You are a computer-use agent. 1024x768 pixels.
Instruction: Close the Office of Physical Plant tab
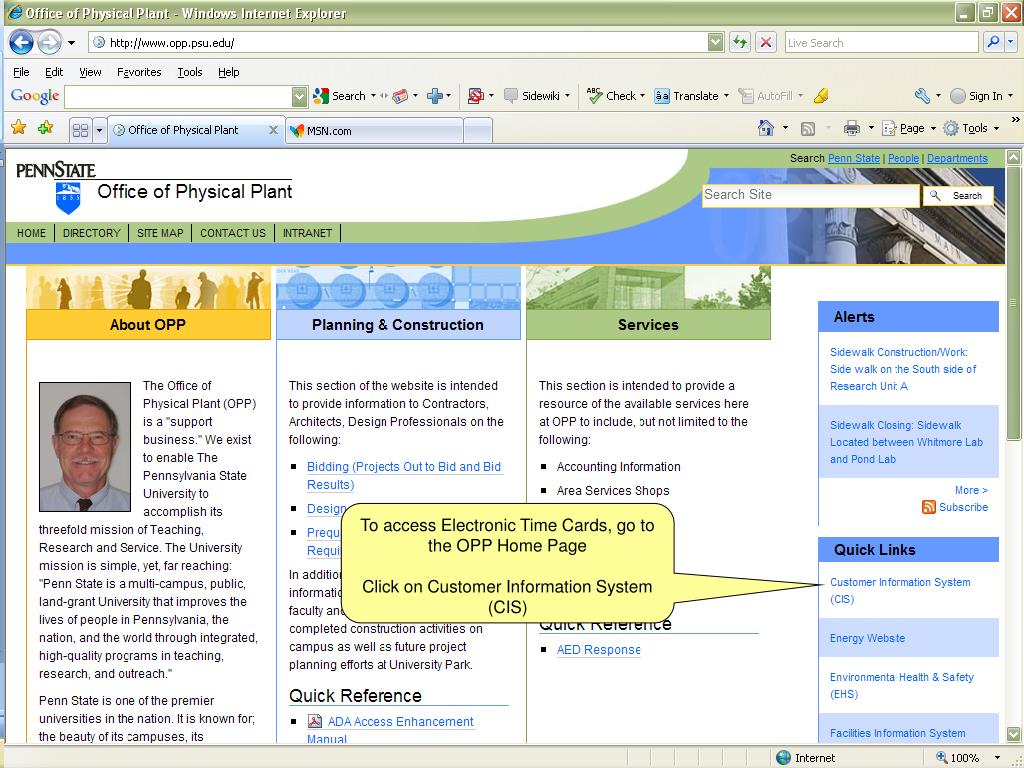point(273,130)
